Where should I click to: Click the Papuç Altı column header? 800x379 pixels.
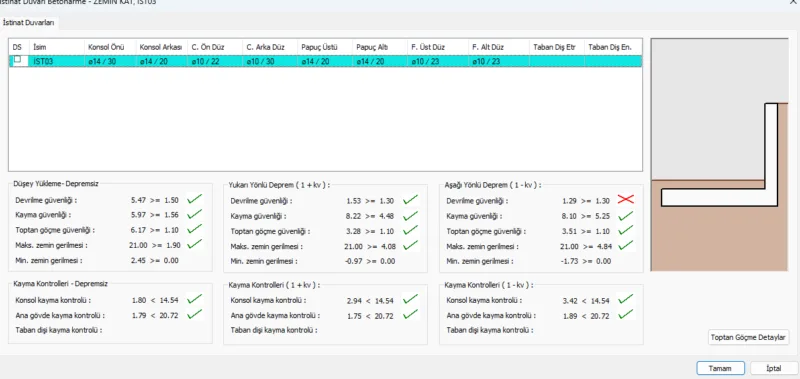[380, 47]
